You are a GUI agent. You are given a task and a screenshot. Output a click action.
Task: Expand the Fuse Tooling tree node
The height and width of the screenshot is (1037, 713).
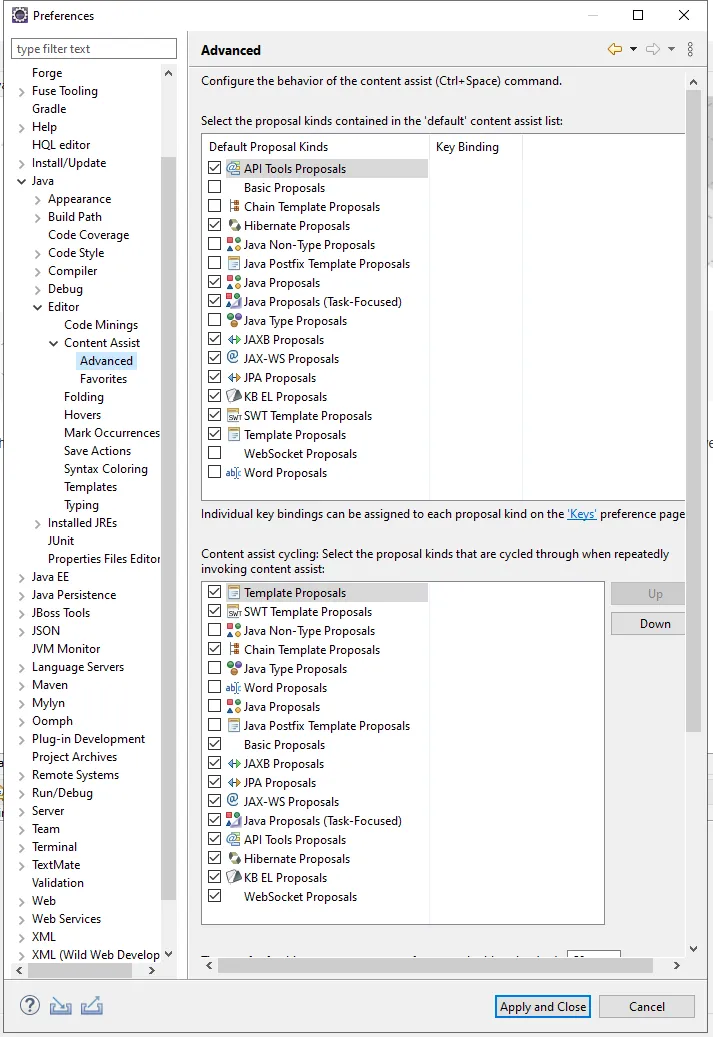22,91
